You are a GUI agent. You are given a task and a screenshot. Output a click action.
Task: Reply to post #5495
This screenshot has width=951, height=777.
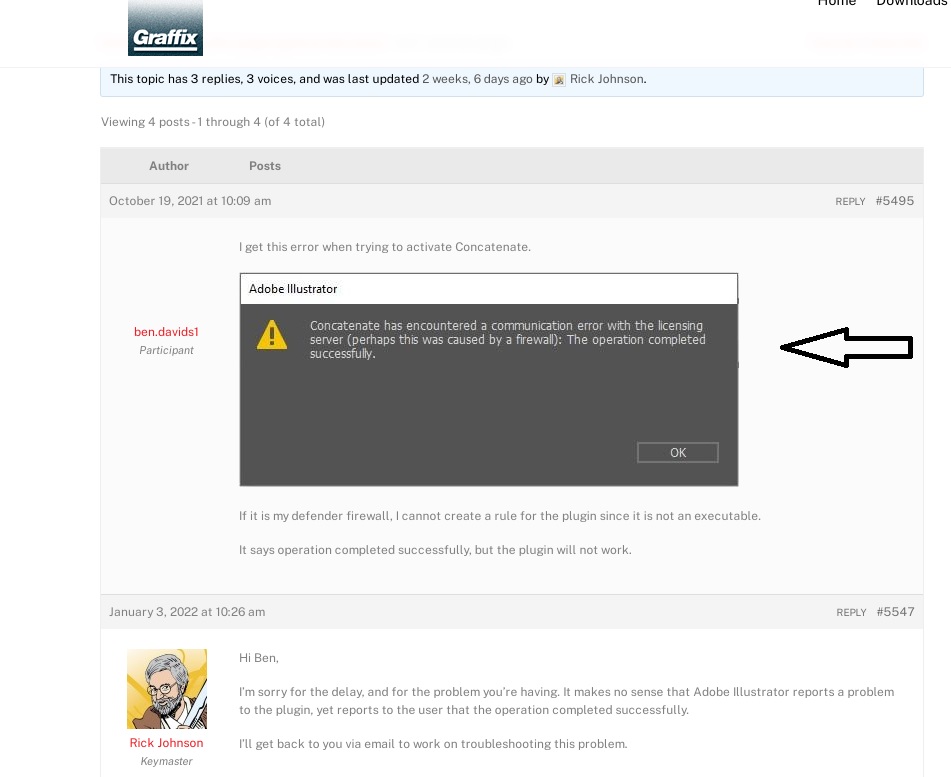(x=850, y=201)
